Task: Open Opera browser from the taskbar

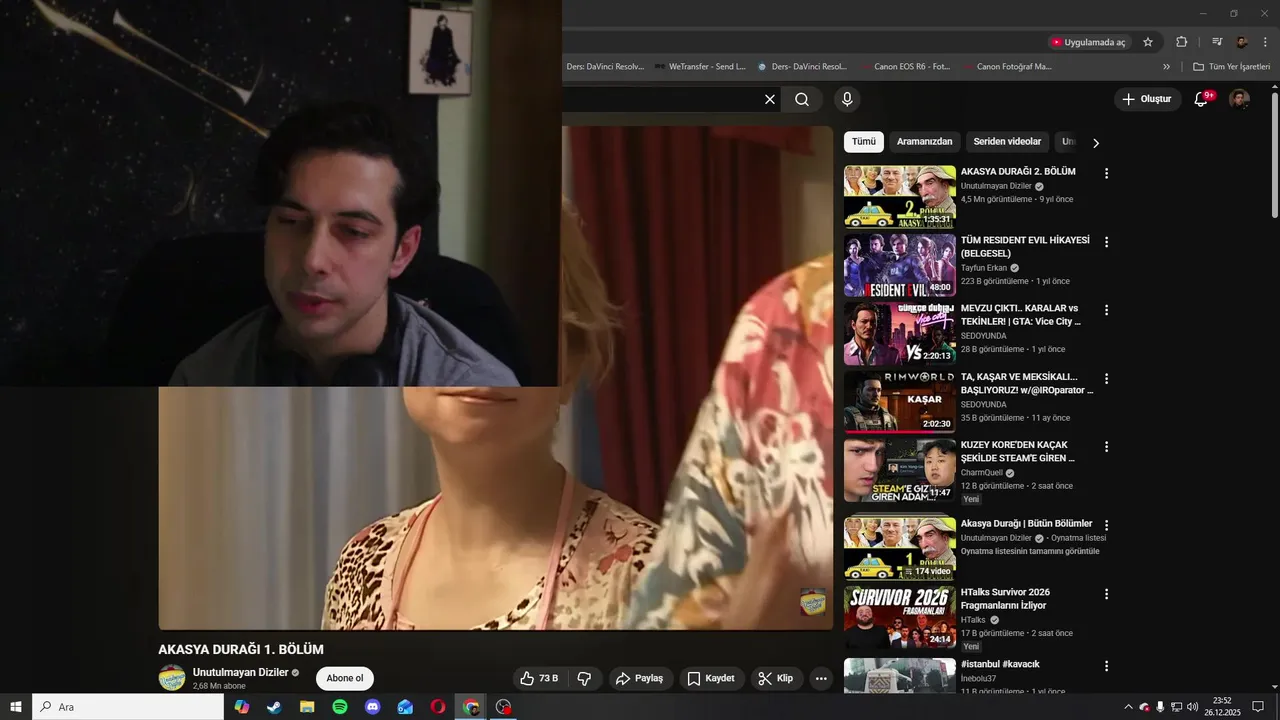Action: click(x=438, y=707)
